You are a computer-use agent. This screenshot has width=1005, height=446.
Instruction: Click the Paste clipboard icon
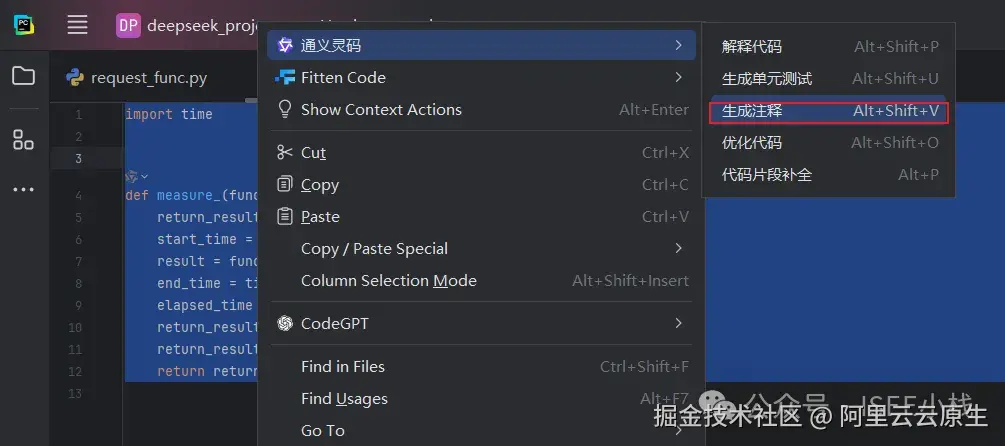tap(285, 217)
